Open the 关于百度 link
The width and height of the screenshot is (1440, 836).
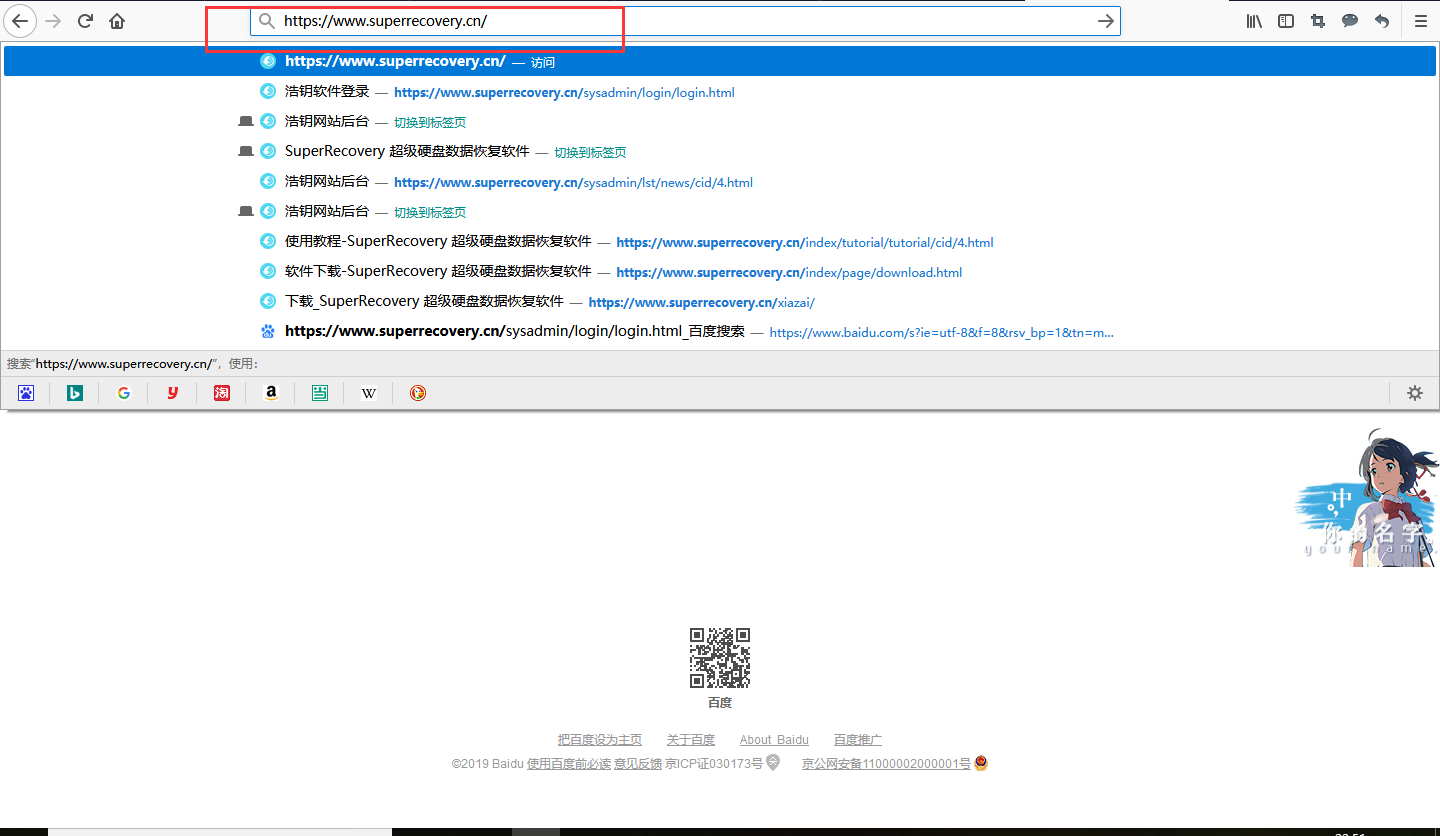[x=691, y=740]
